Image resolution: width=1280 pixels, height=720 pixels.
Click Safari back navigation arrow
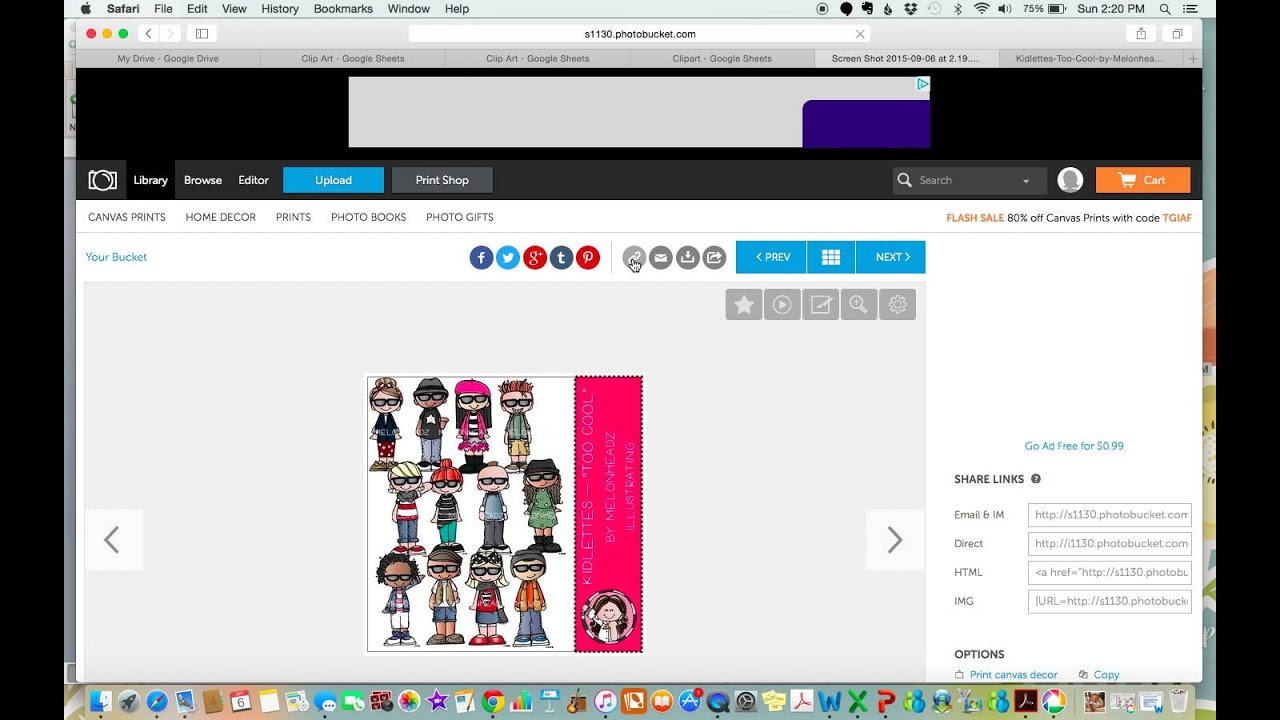click(x=148, y=34)
